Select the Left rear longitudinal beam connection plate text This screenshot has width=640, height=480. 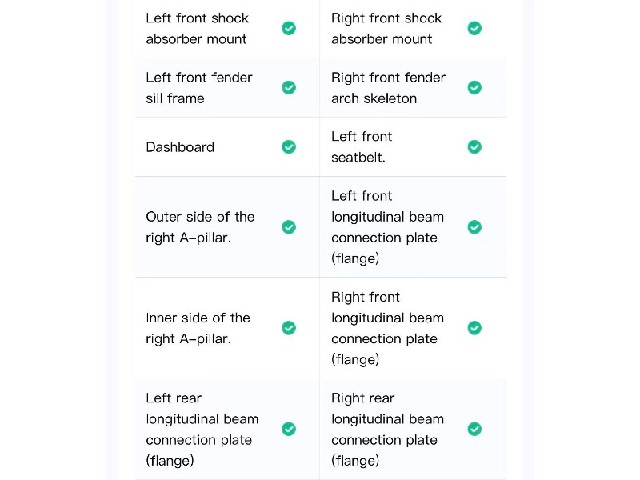coord(202,429)
